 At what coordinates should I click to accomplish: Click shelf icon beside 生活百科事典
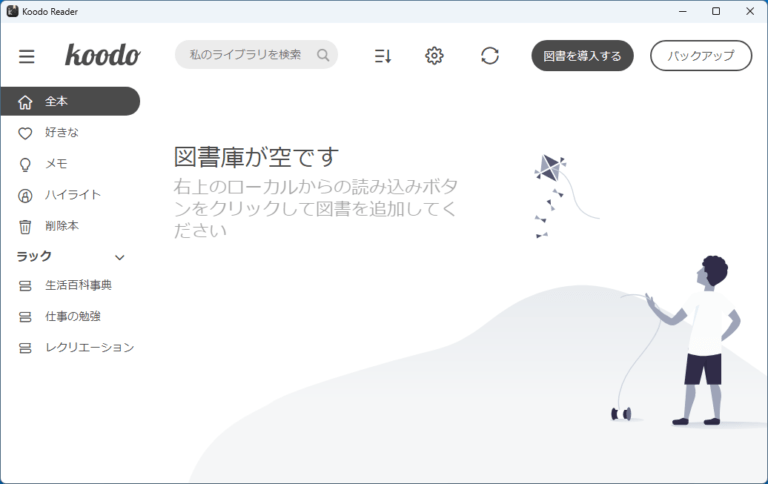(x=25, y=286)
